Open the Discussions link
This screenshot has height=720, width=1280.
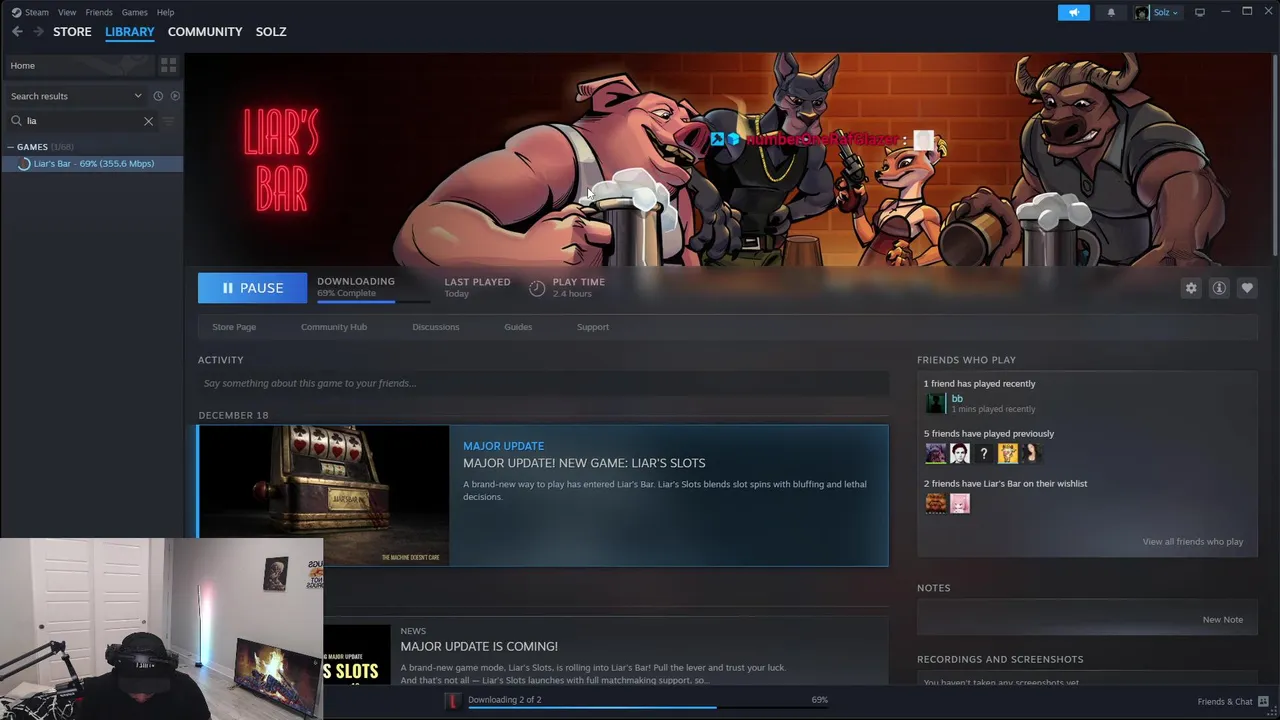pos(436,327)
